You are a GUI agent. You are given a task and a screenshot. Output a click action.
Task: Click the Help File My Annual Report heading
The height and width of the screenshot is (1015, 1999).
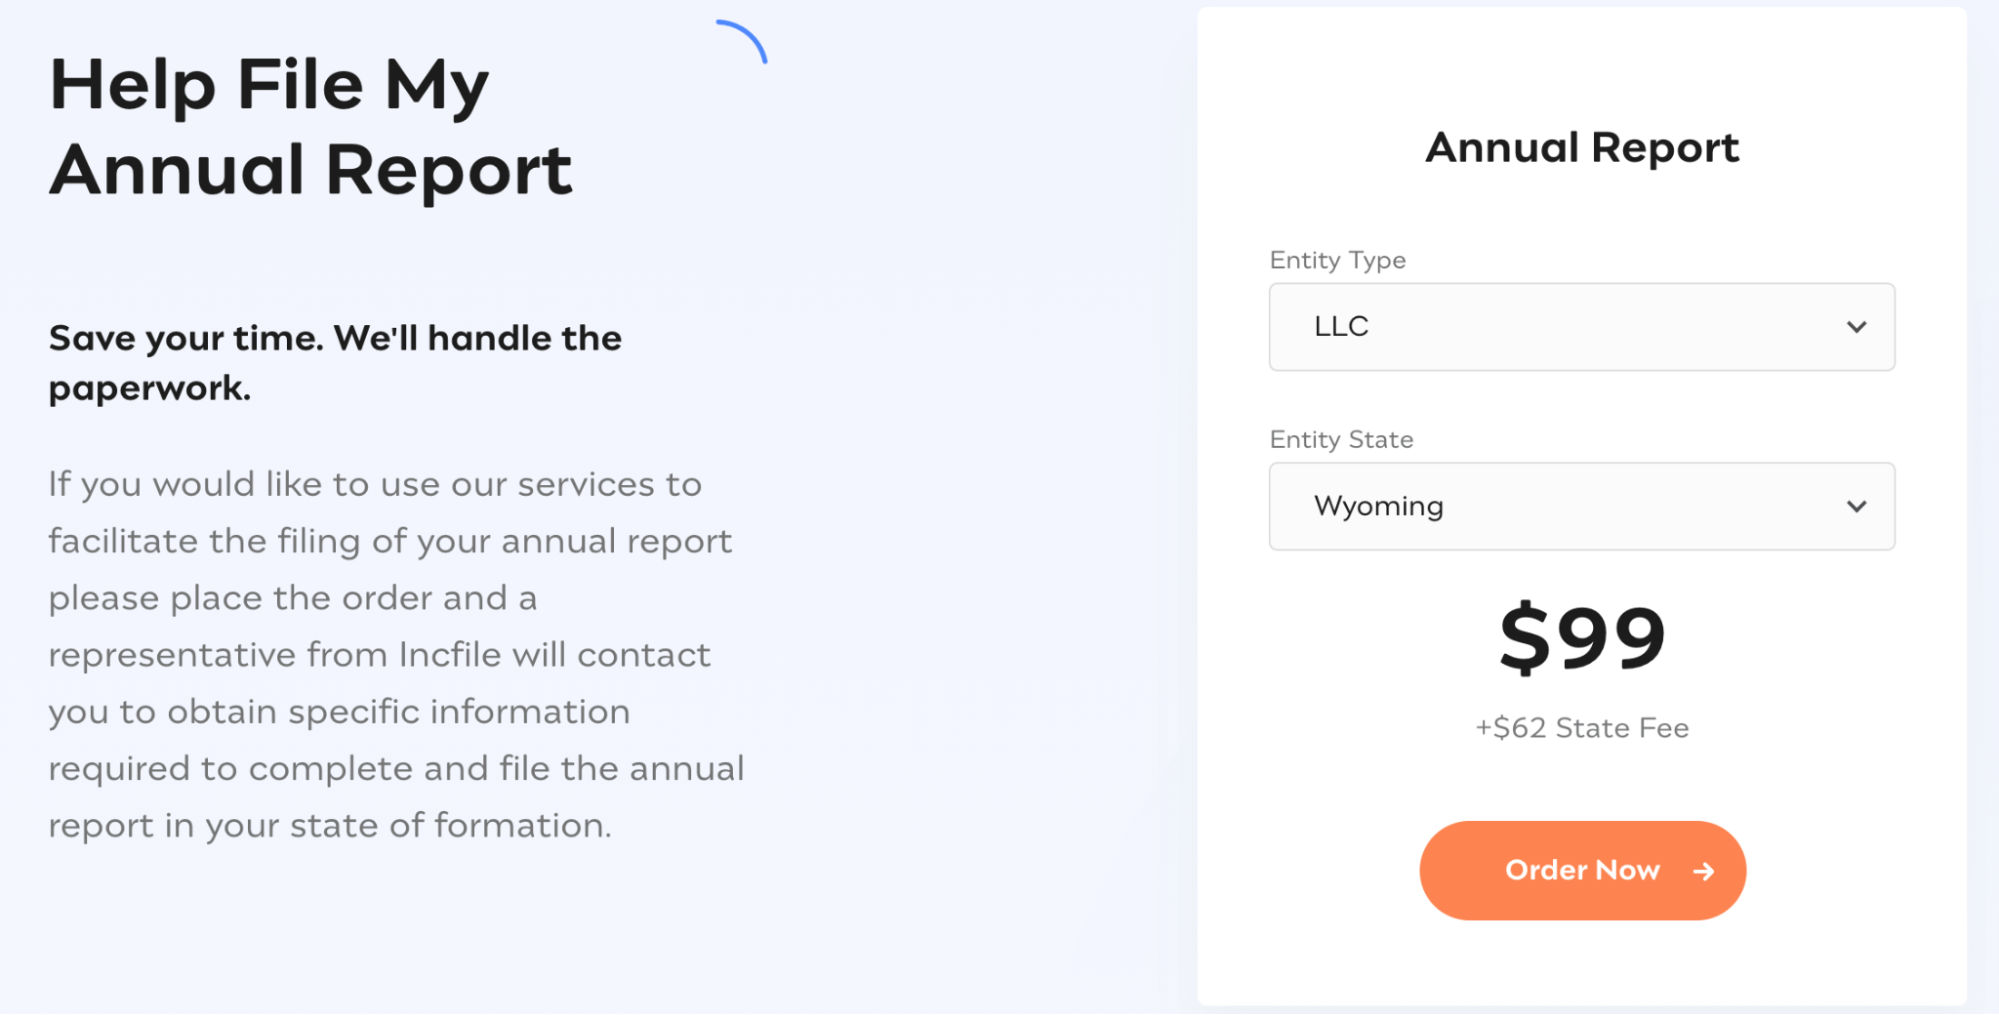pyautogui.click(x=310, y=125)
